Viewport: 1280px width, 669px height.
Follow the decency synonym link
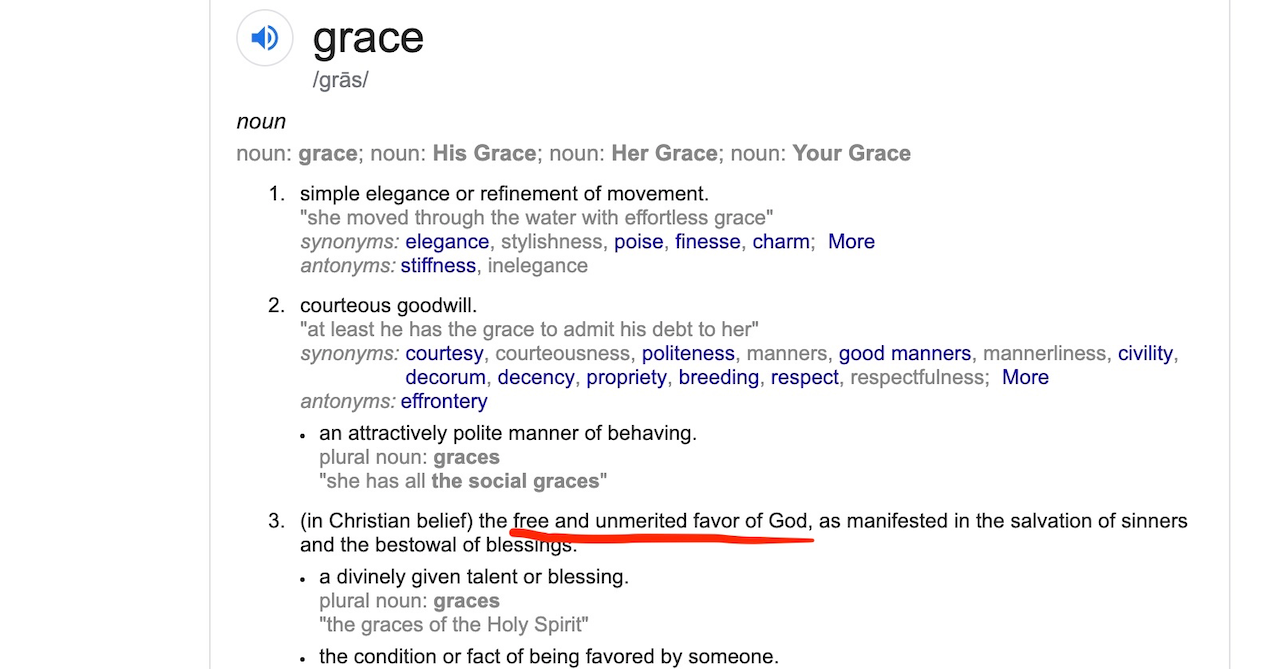[x=536, y=377]
